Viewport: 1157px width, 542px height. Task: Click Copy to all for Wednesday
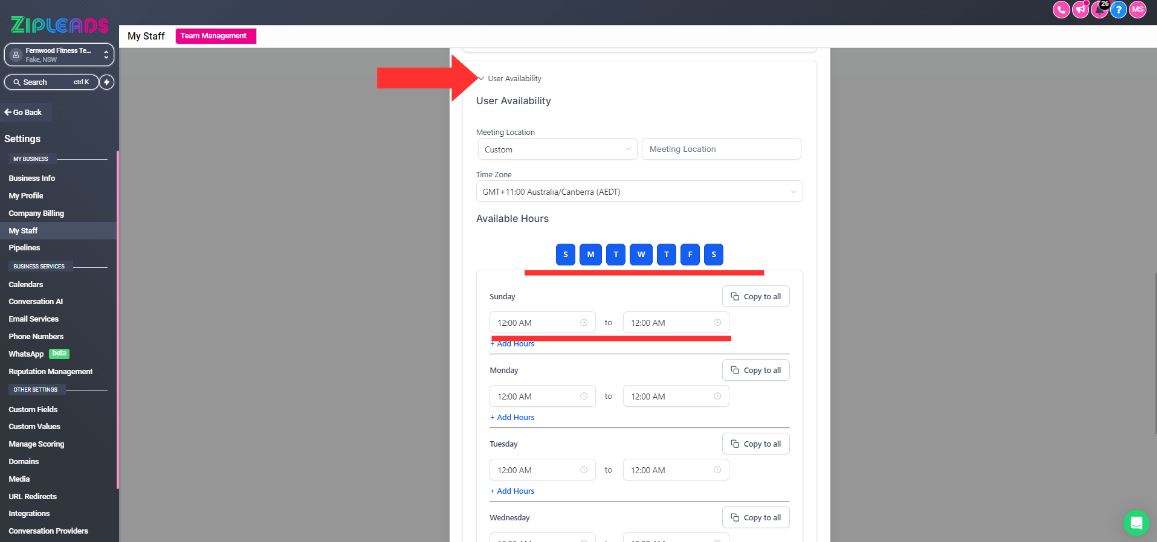tap(756, 518)
